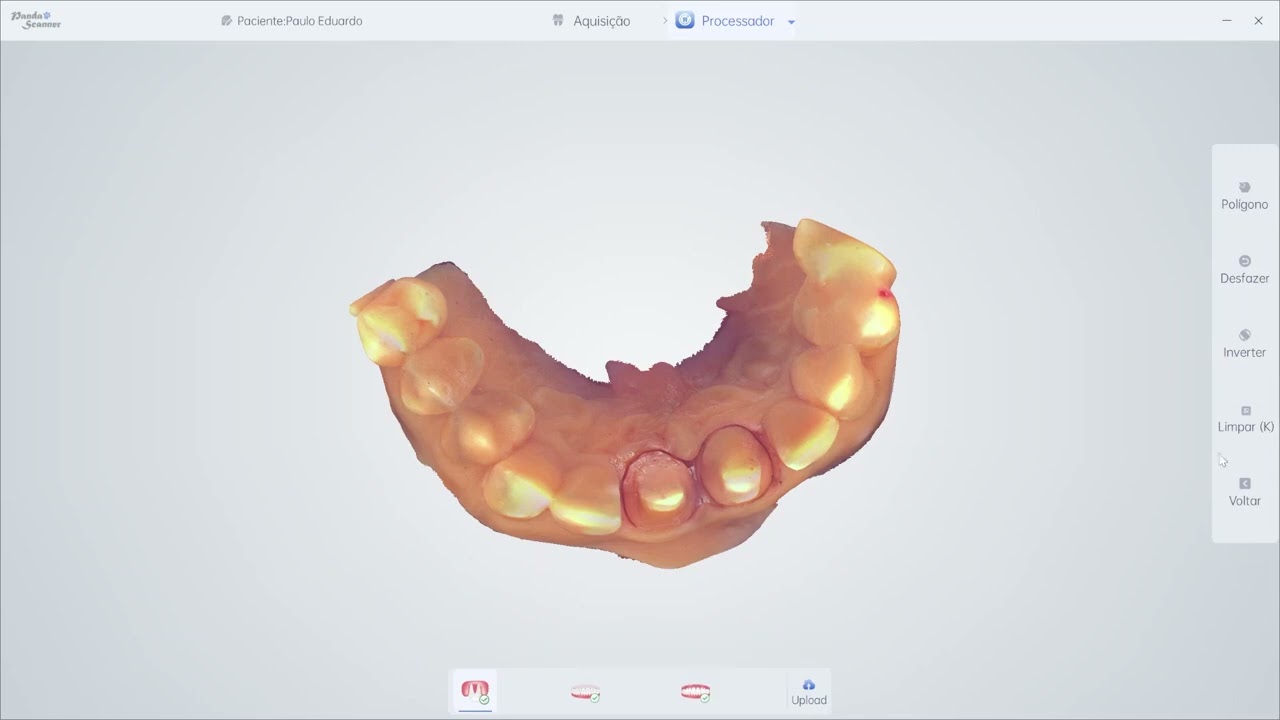1280x720 pixels.
Task: Invert the selection using Inverter
Action: pos(1244,343)
